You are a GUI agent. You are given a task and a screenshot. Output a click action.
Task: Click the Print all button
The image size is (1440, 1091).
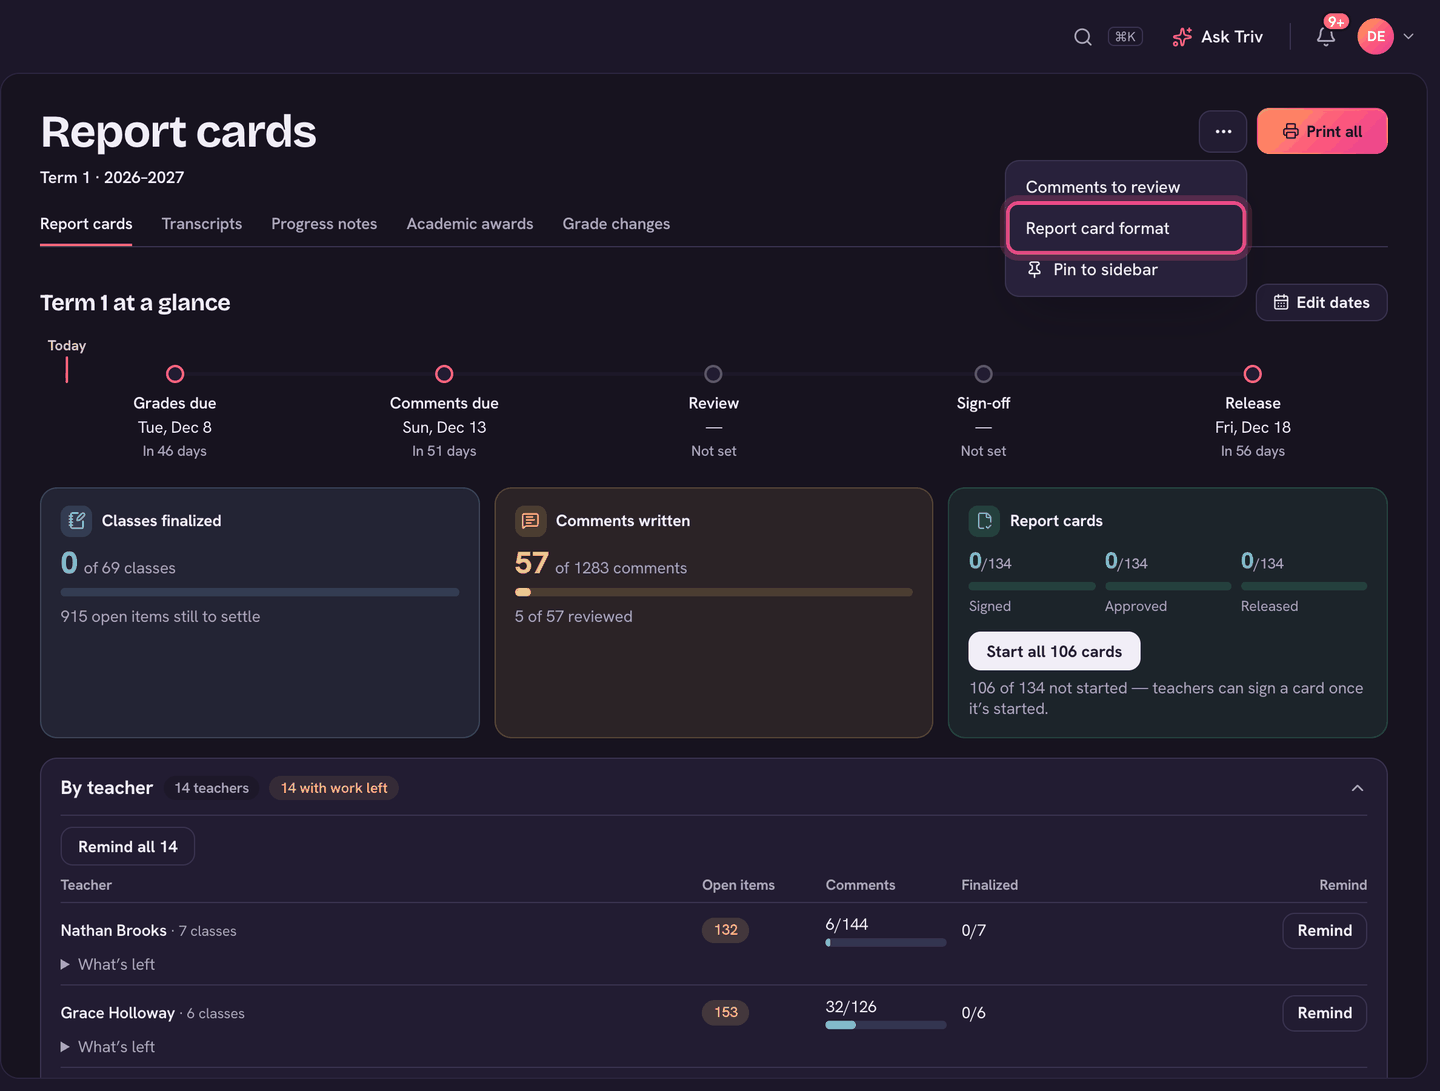[x=1322, y=131]
